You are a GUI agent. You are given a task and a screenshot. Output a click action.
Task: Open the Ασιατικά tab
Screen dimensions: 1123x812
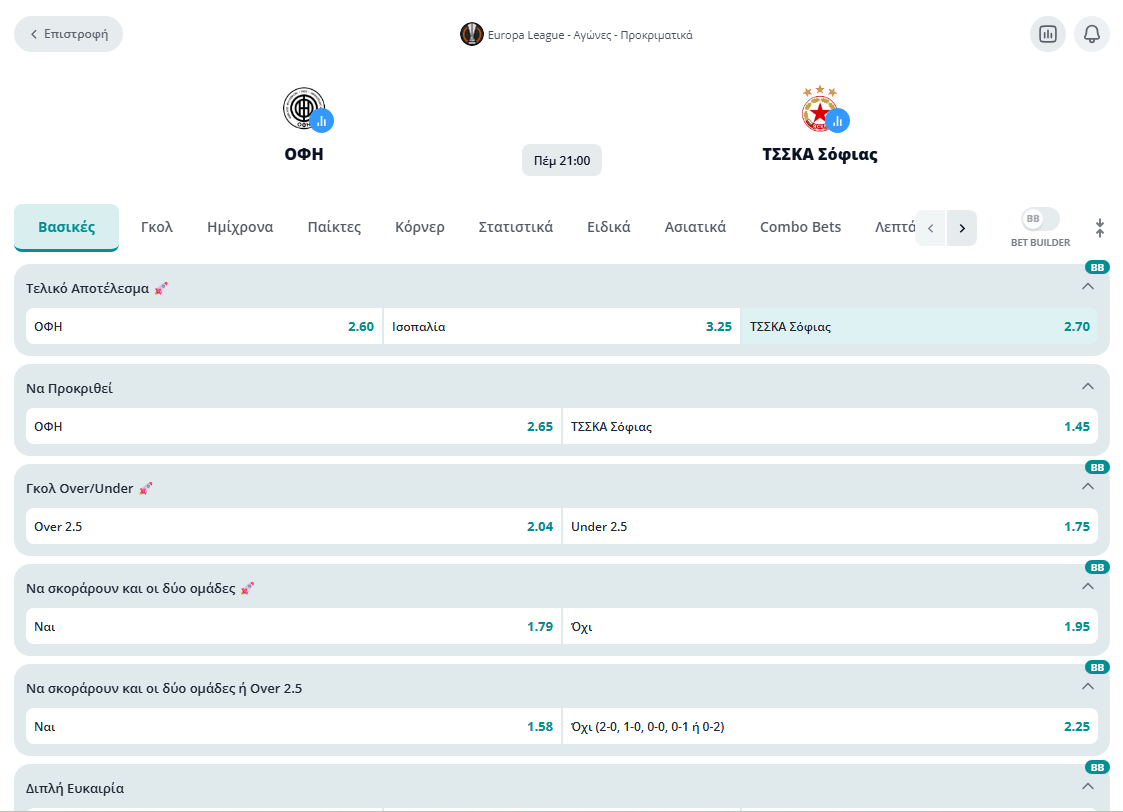695,227
